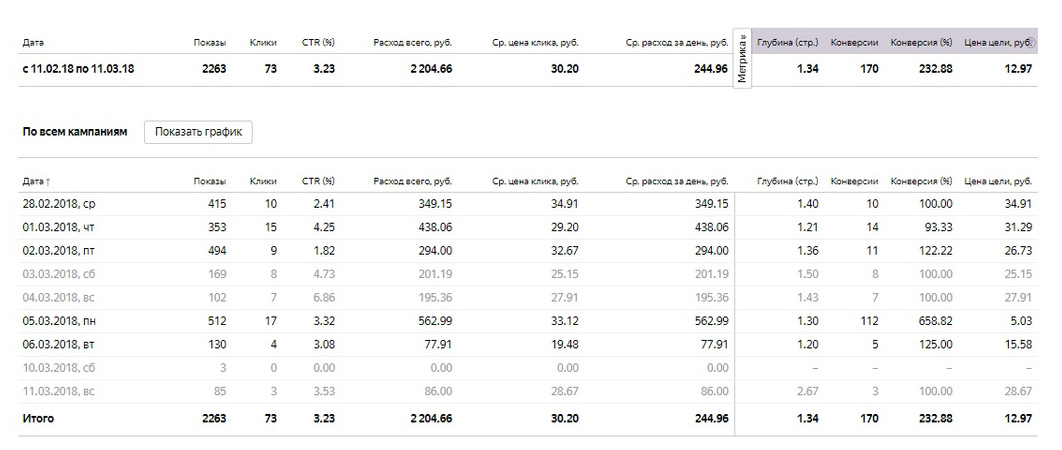Click Конверсия (%) table column header
This screenshot has height=450, width=1062.
coord(920,181)
